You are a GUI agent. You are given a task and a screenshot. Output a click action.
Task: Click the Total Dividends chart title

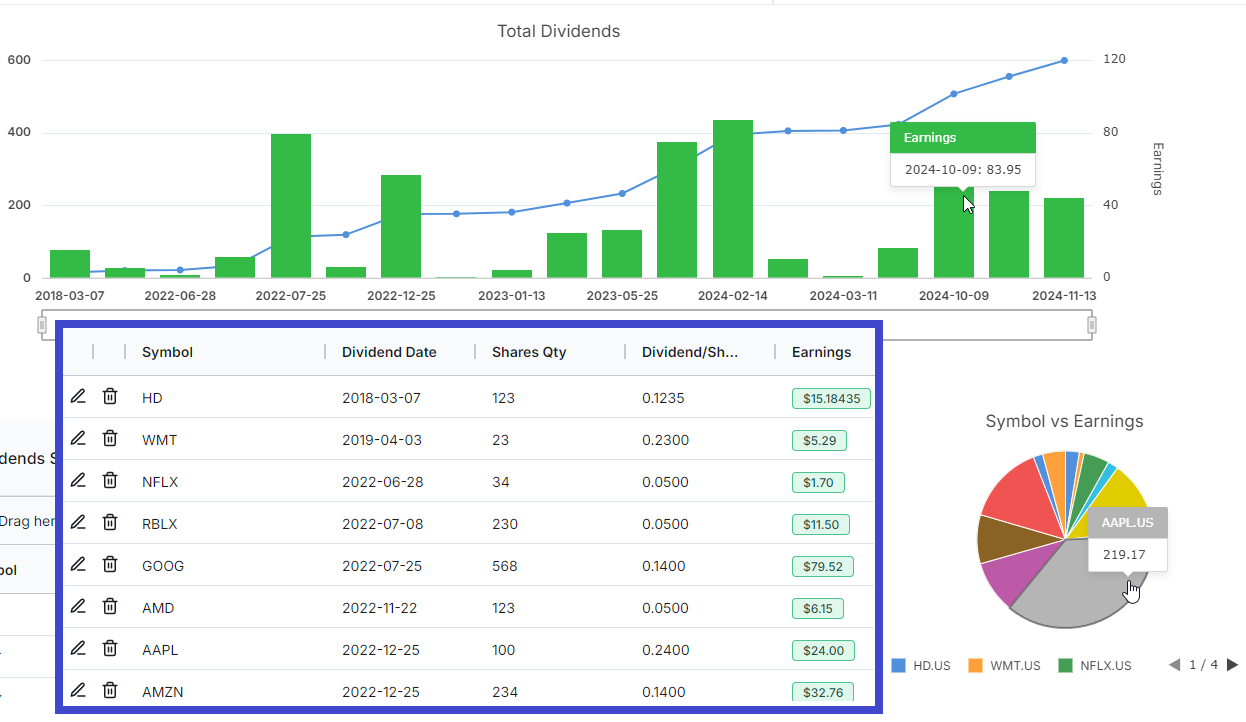point(559,31)
